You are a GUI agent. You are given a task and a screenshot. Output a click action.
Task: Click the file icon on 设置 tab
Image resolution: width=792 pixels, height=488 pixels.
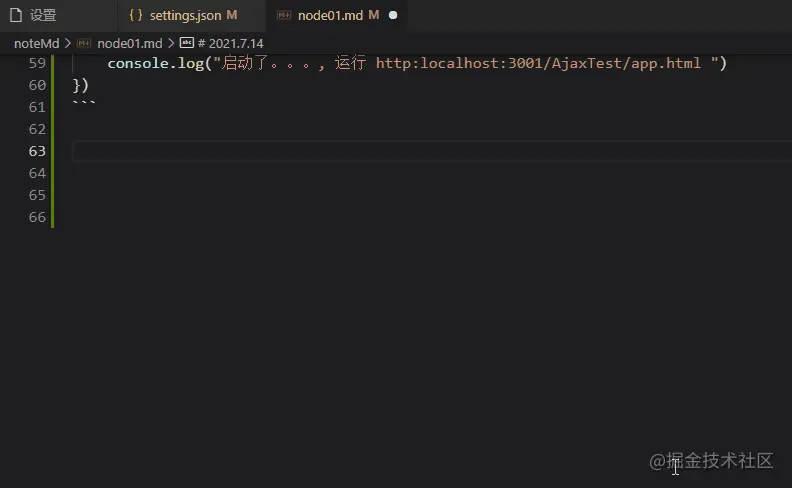pyautogui.click(x=16, y=15)
